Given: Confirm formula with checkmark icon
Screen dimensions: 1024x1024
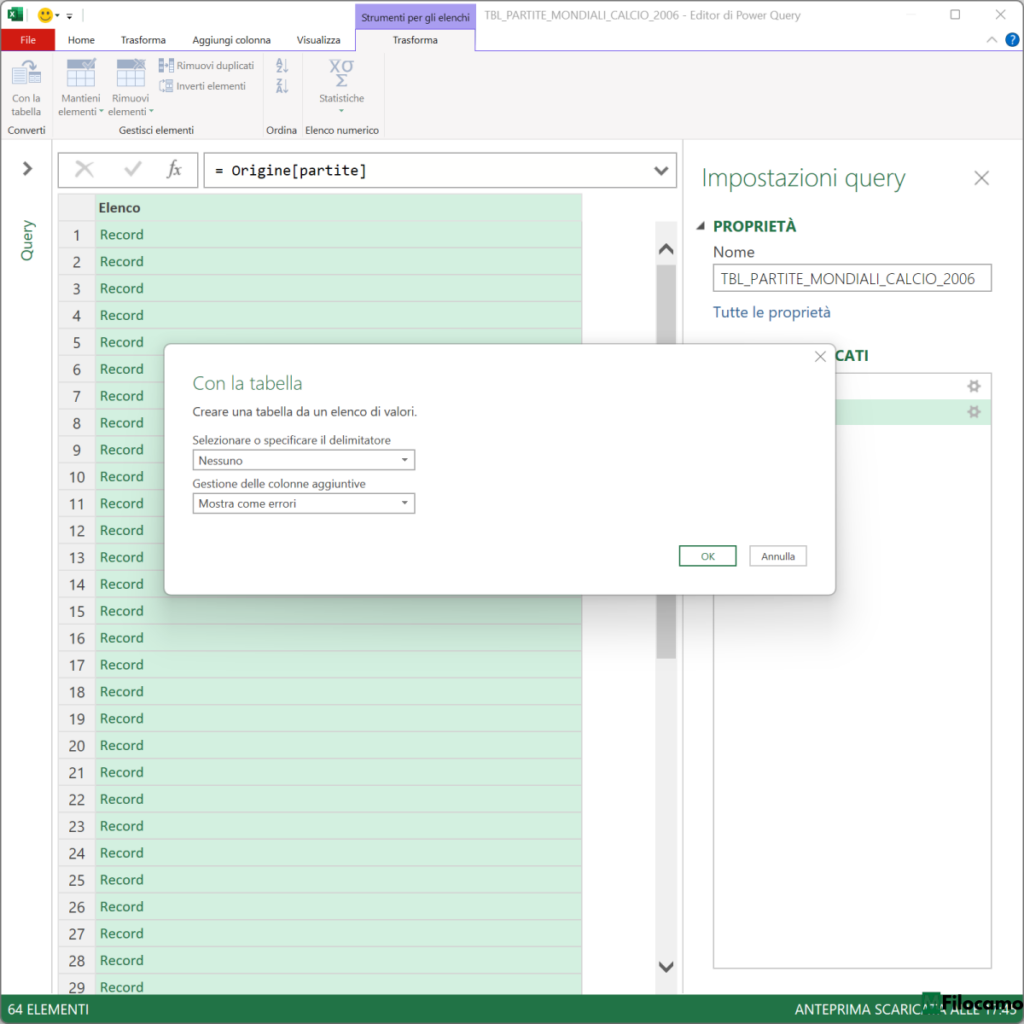Looking at the screenshot, I should (x=133, y=170).
